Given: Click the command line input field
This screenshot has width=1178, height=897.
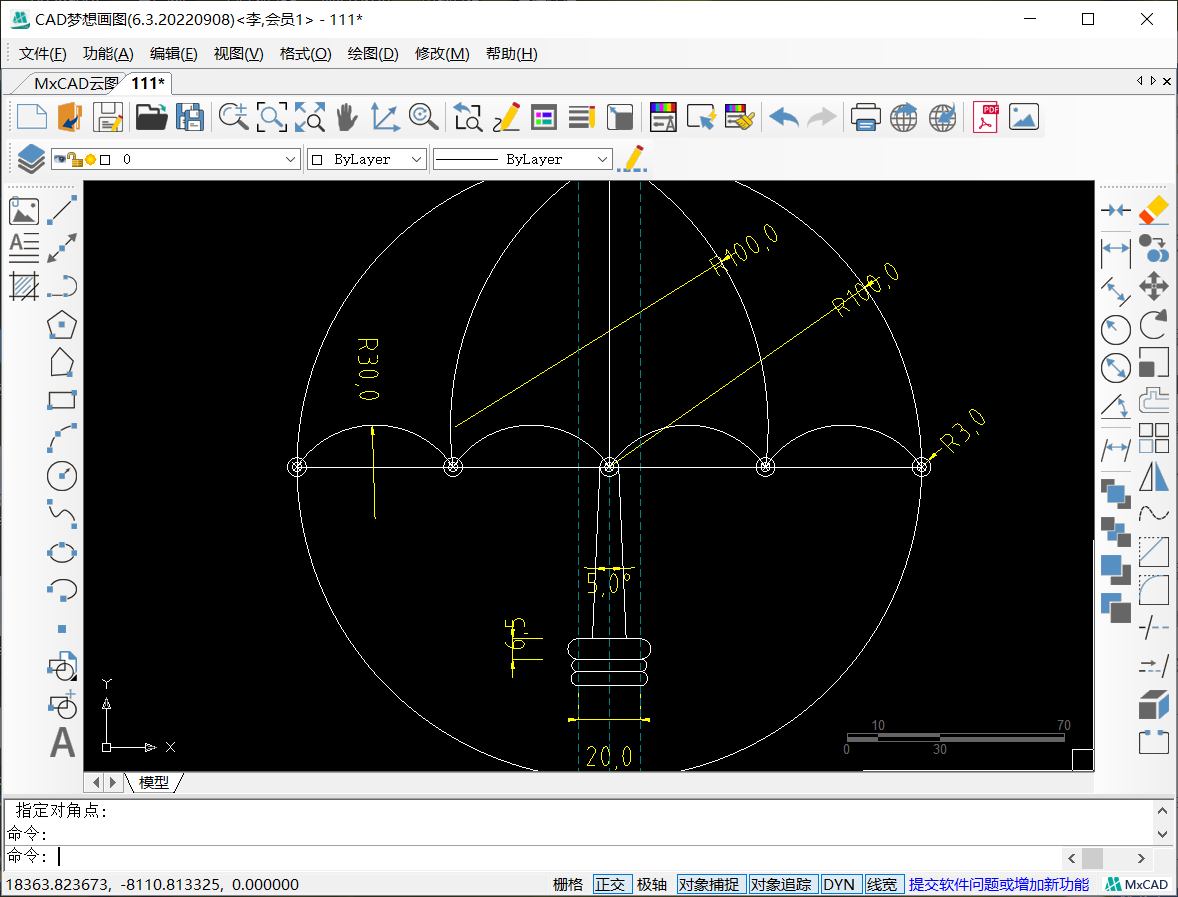Looking at the screenshot, I should [556, 856].
